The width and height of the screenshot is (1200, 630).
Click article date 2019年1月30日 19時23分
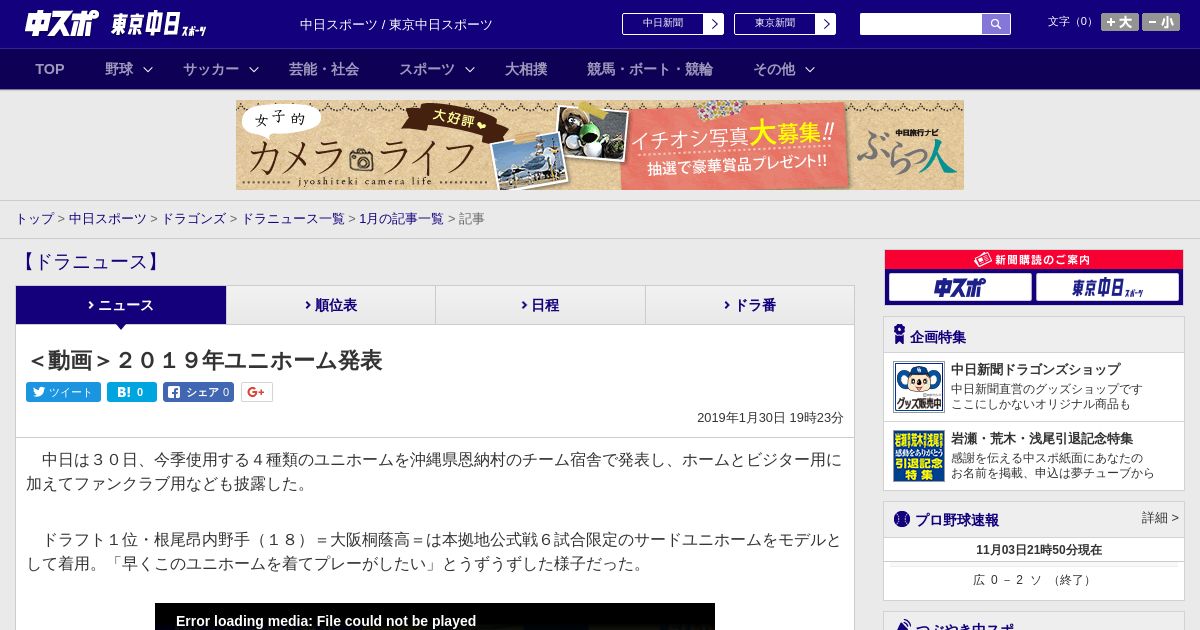point(770,418)
